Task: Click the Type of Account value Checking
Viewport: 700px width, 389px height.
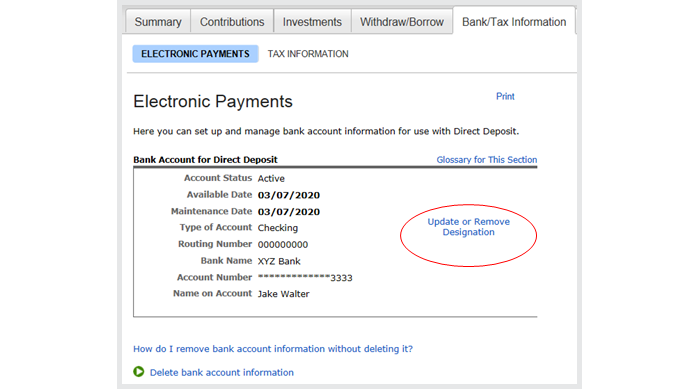Action: (278, 228)
